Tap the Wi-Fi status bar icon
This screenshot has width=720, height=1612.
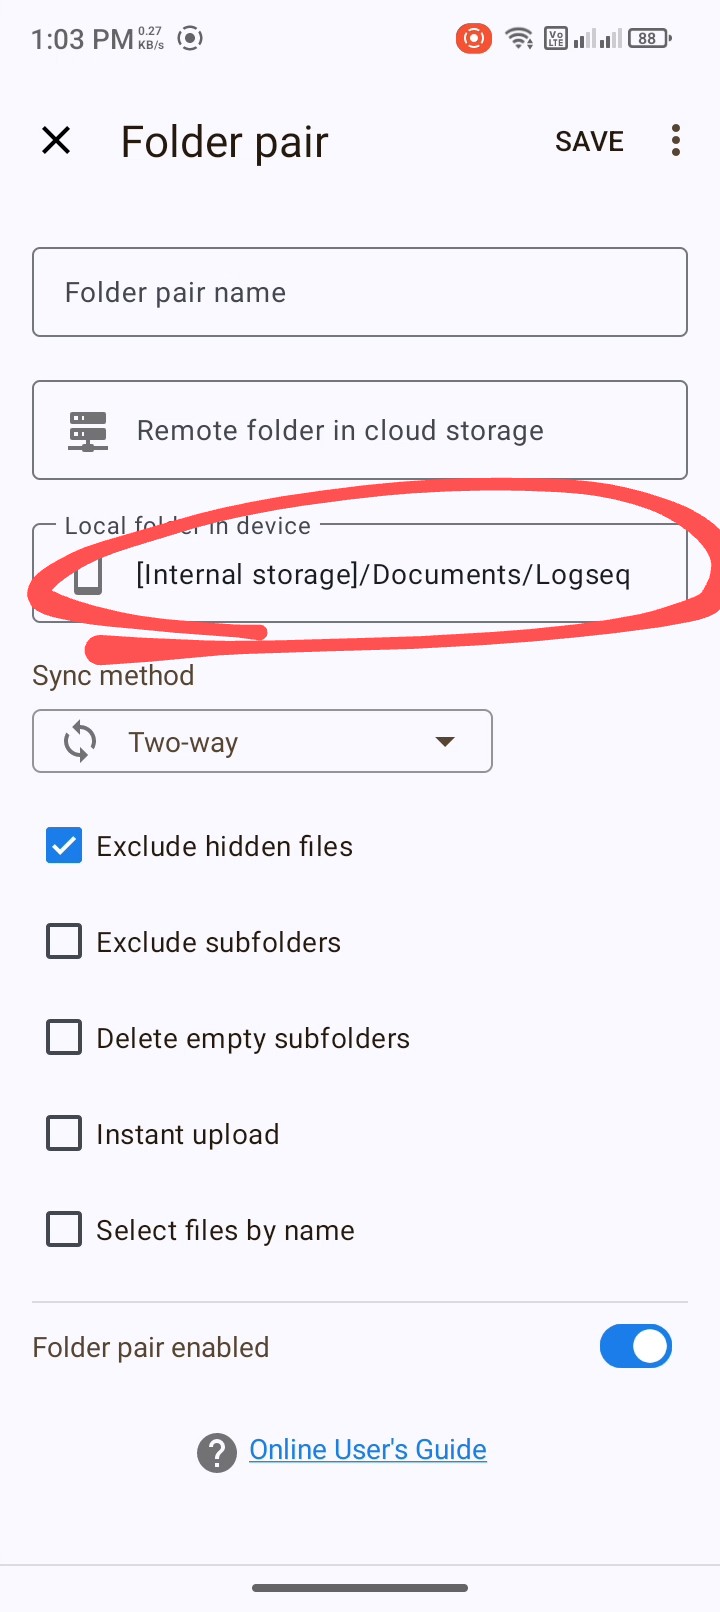pos(519,39)
